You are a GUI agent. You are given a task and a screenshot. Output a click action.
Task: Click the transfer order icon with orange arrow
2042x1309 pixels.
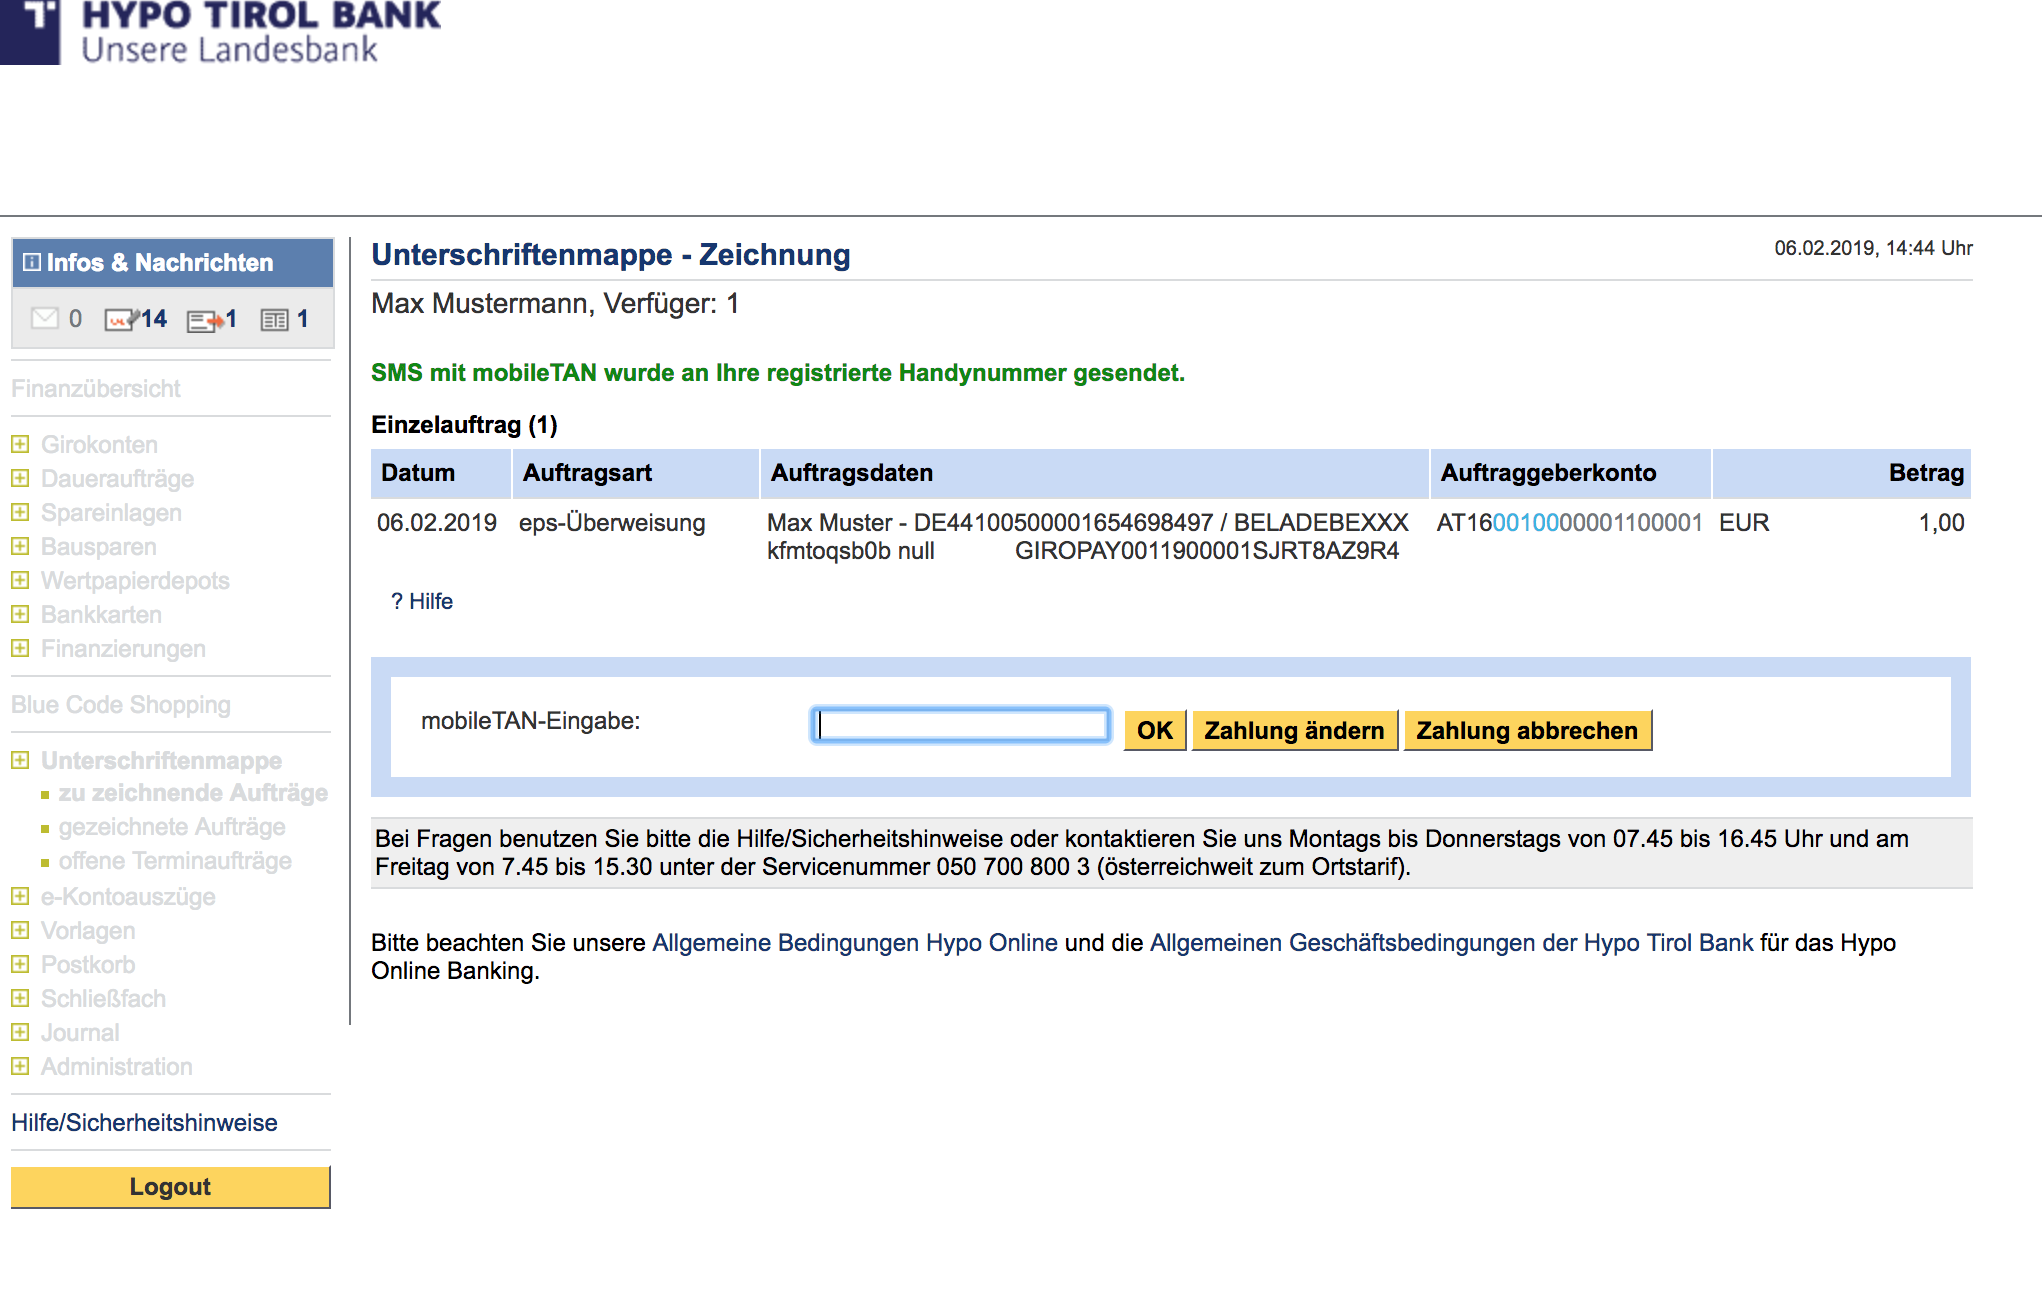tap(205, 321)
